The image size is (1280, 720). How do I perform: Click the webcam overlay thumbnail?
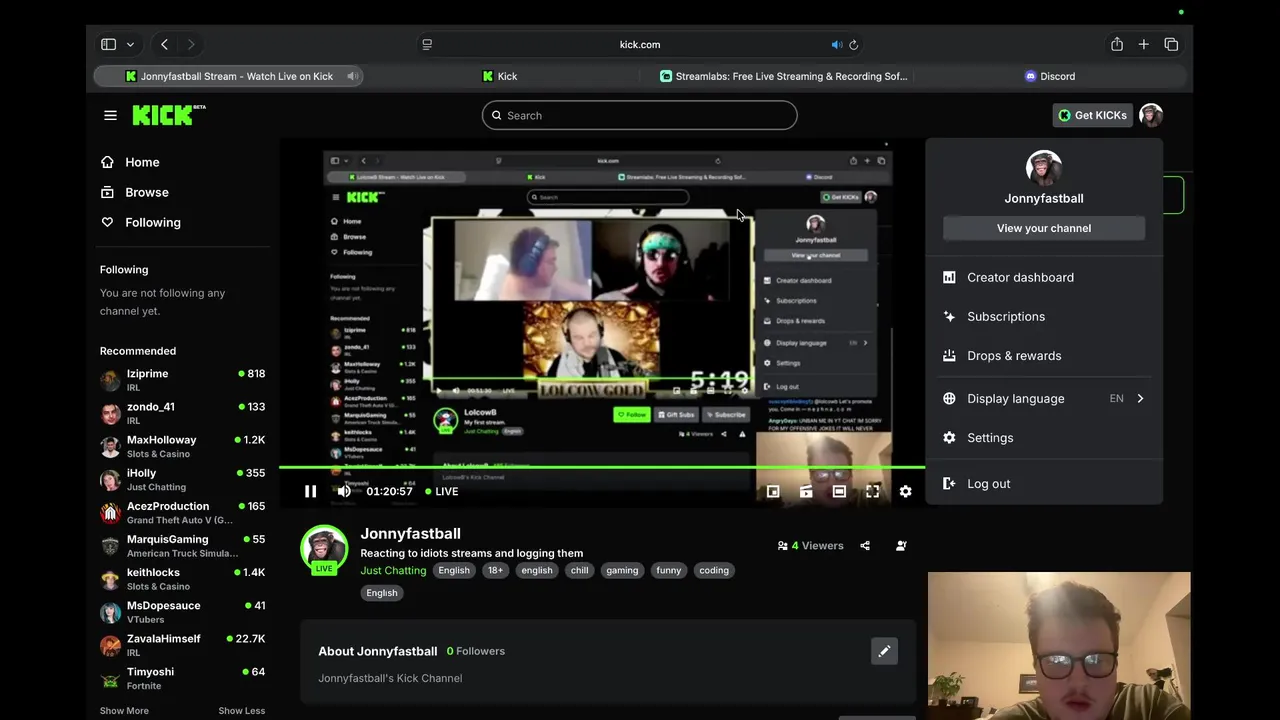(x=1059, y=646)
